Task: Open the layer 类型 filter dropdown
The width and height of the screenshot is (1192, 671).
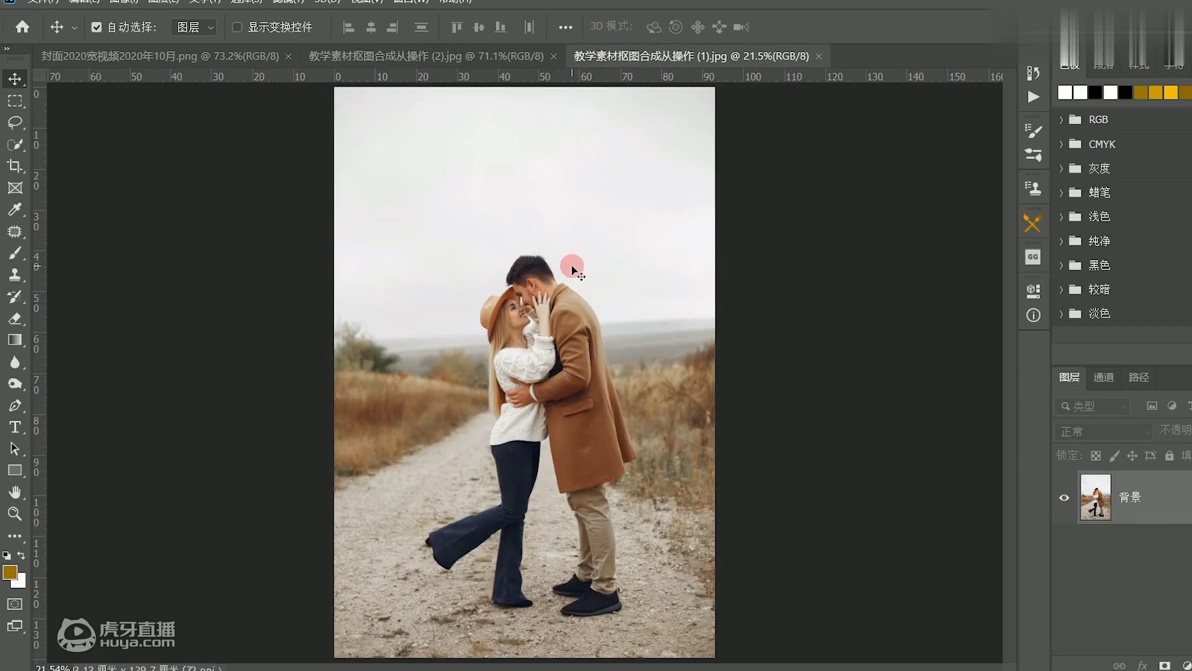Action: coord(1093,407)
